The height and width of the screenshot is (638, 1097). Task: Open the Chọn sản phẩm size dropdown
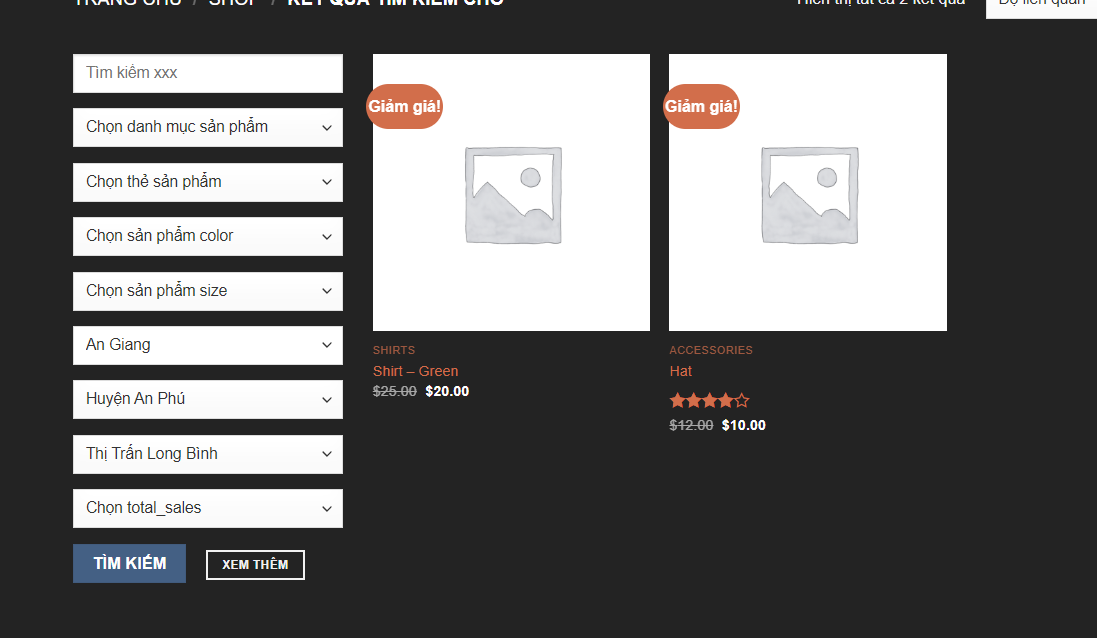coord(207,291)
